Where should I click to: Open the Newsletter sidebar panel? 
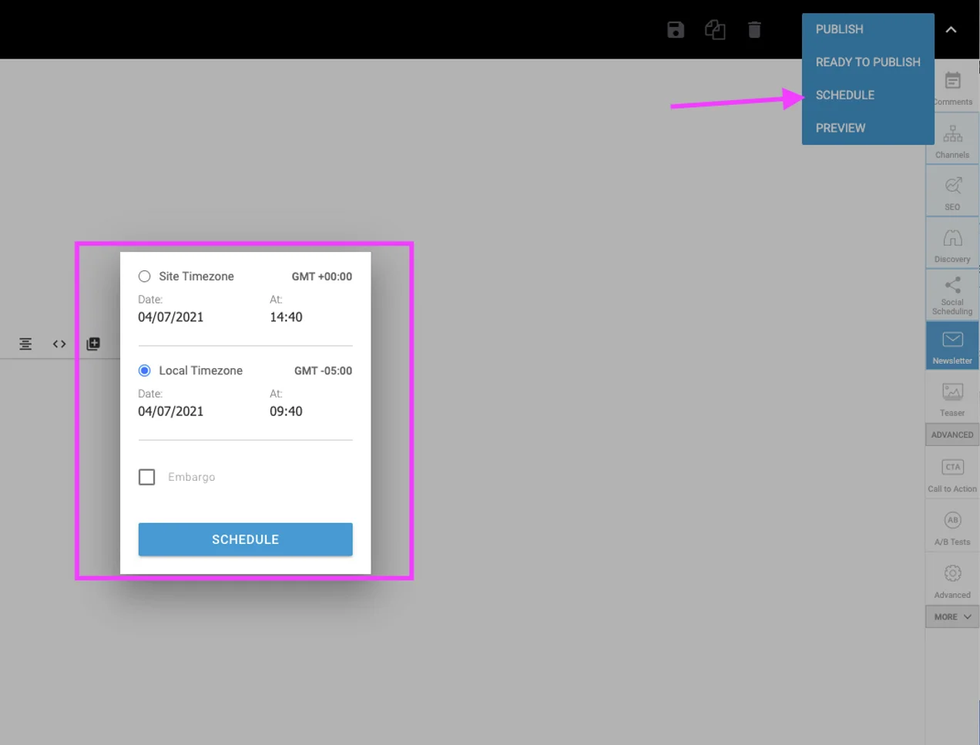[952, 346]
